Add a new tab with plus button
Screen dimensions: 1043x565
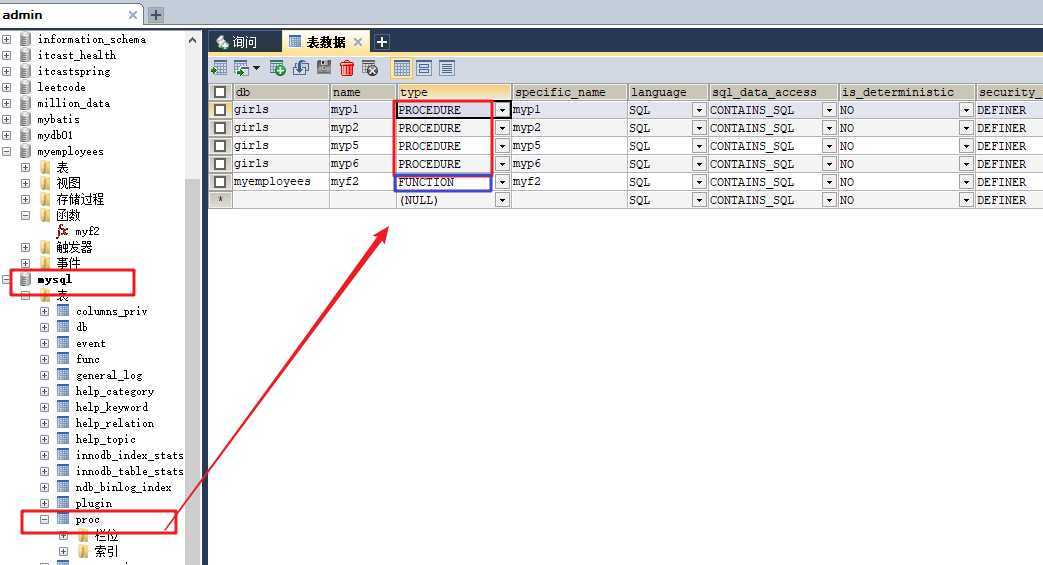pyautogui.click(x=382, y=42)
